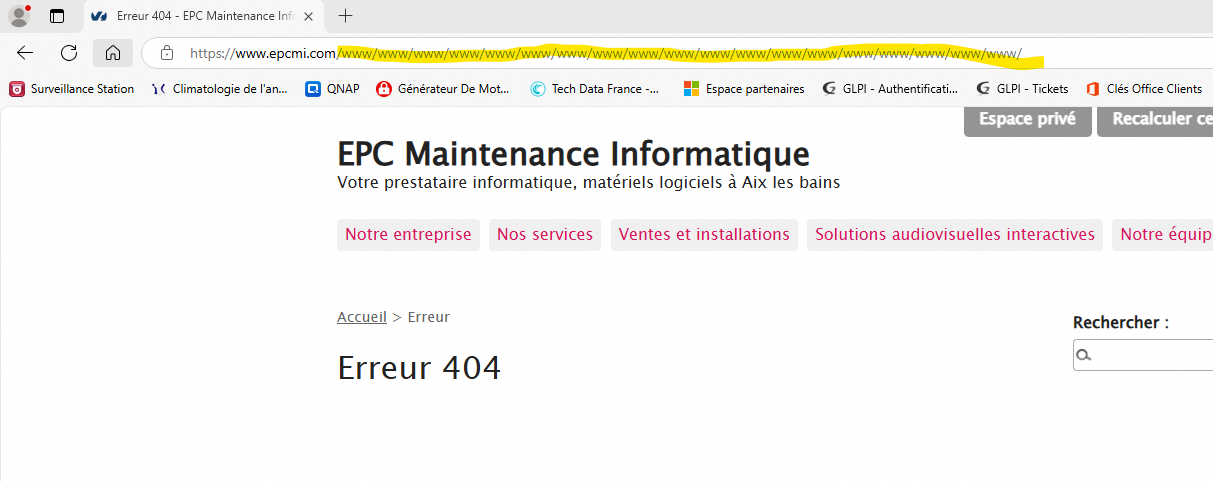The height and width of the screenshot is (481, 1213).
Task: Click the Espace privé button
Action: [x=1027, y=120]
